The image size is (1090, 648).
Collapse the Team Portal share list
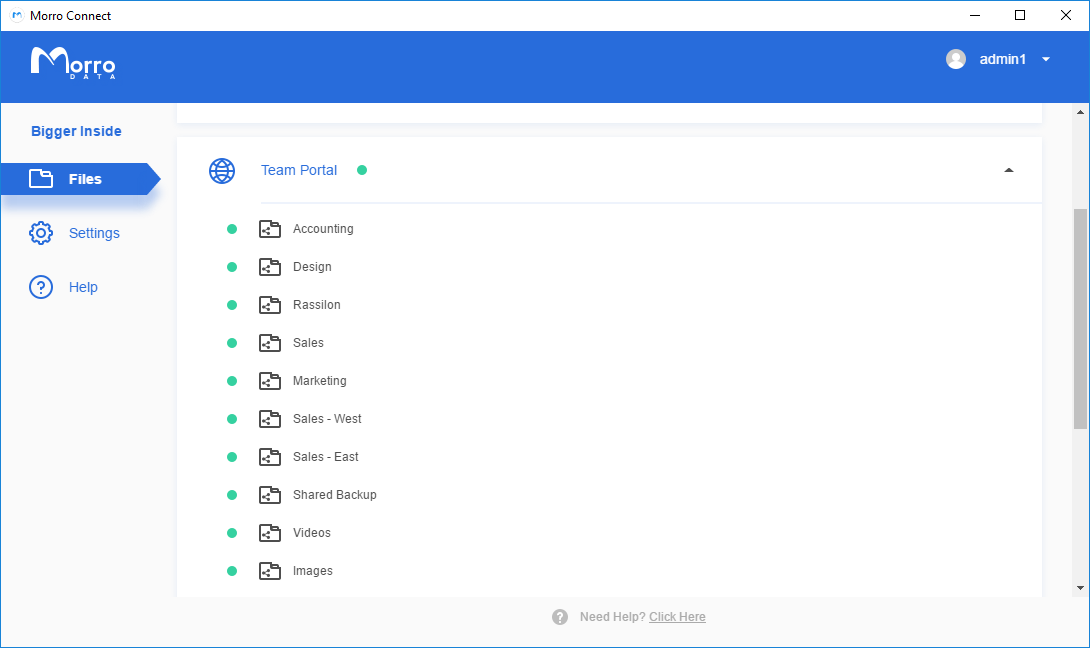(1009, 170)
